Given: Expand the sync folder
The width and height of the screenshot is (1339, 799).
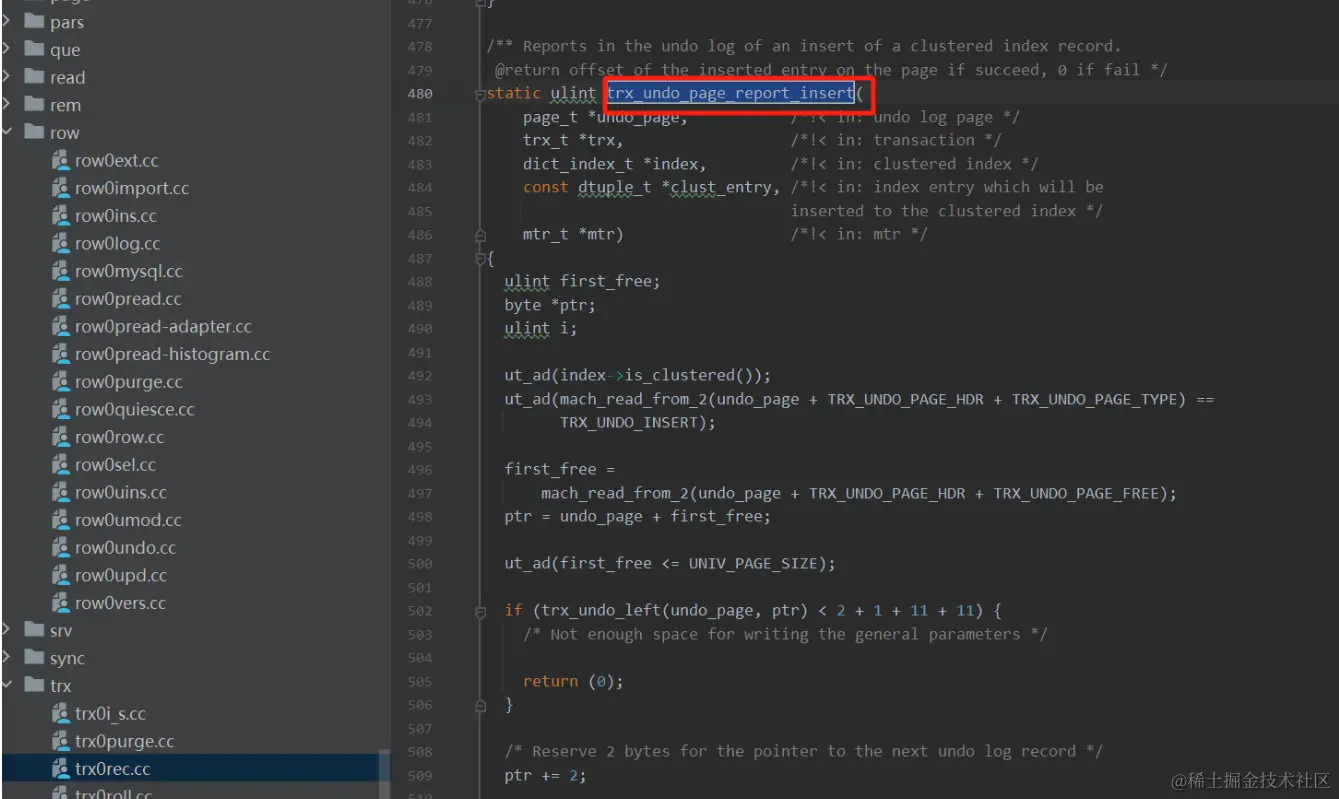Looking at the screenshot, I should [x=7, y=658].
